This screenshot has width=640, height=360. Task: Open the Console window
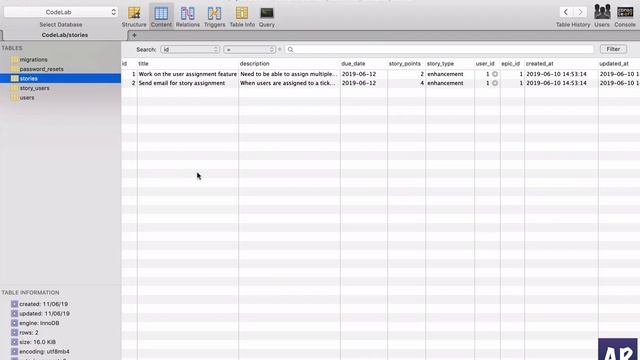[x=625, y=16]
